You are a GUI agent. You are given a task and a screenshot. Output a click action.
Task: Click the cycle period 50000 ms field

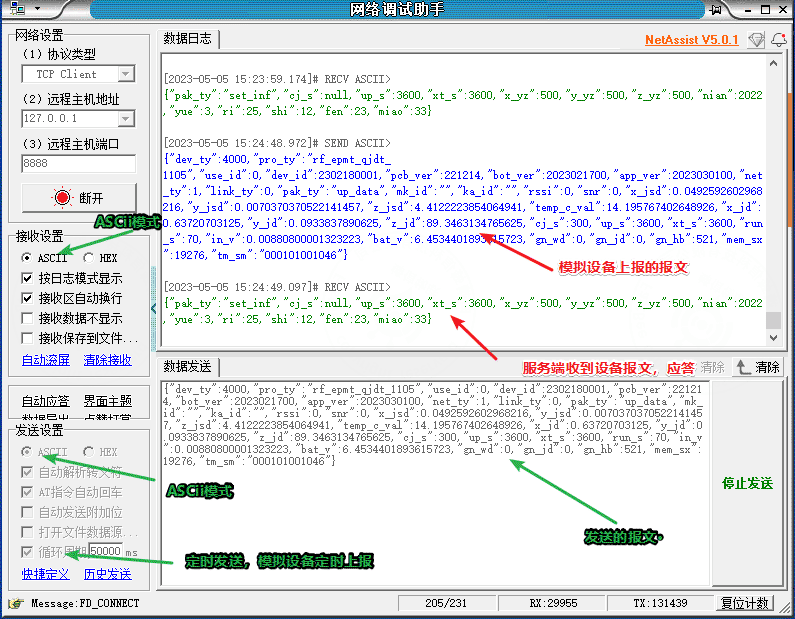click(x=105, y=551)
